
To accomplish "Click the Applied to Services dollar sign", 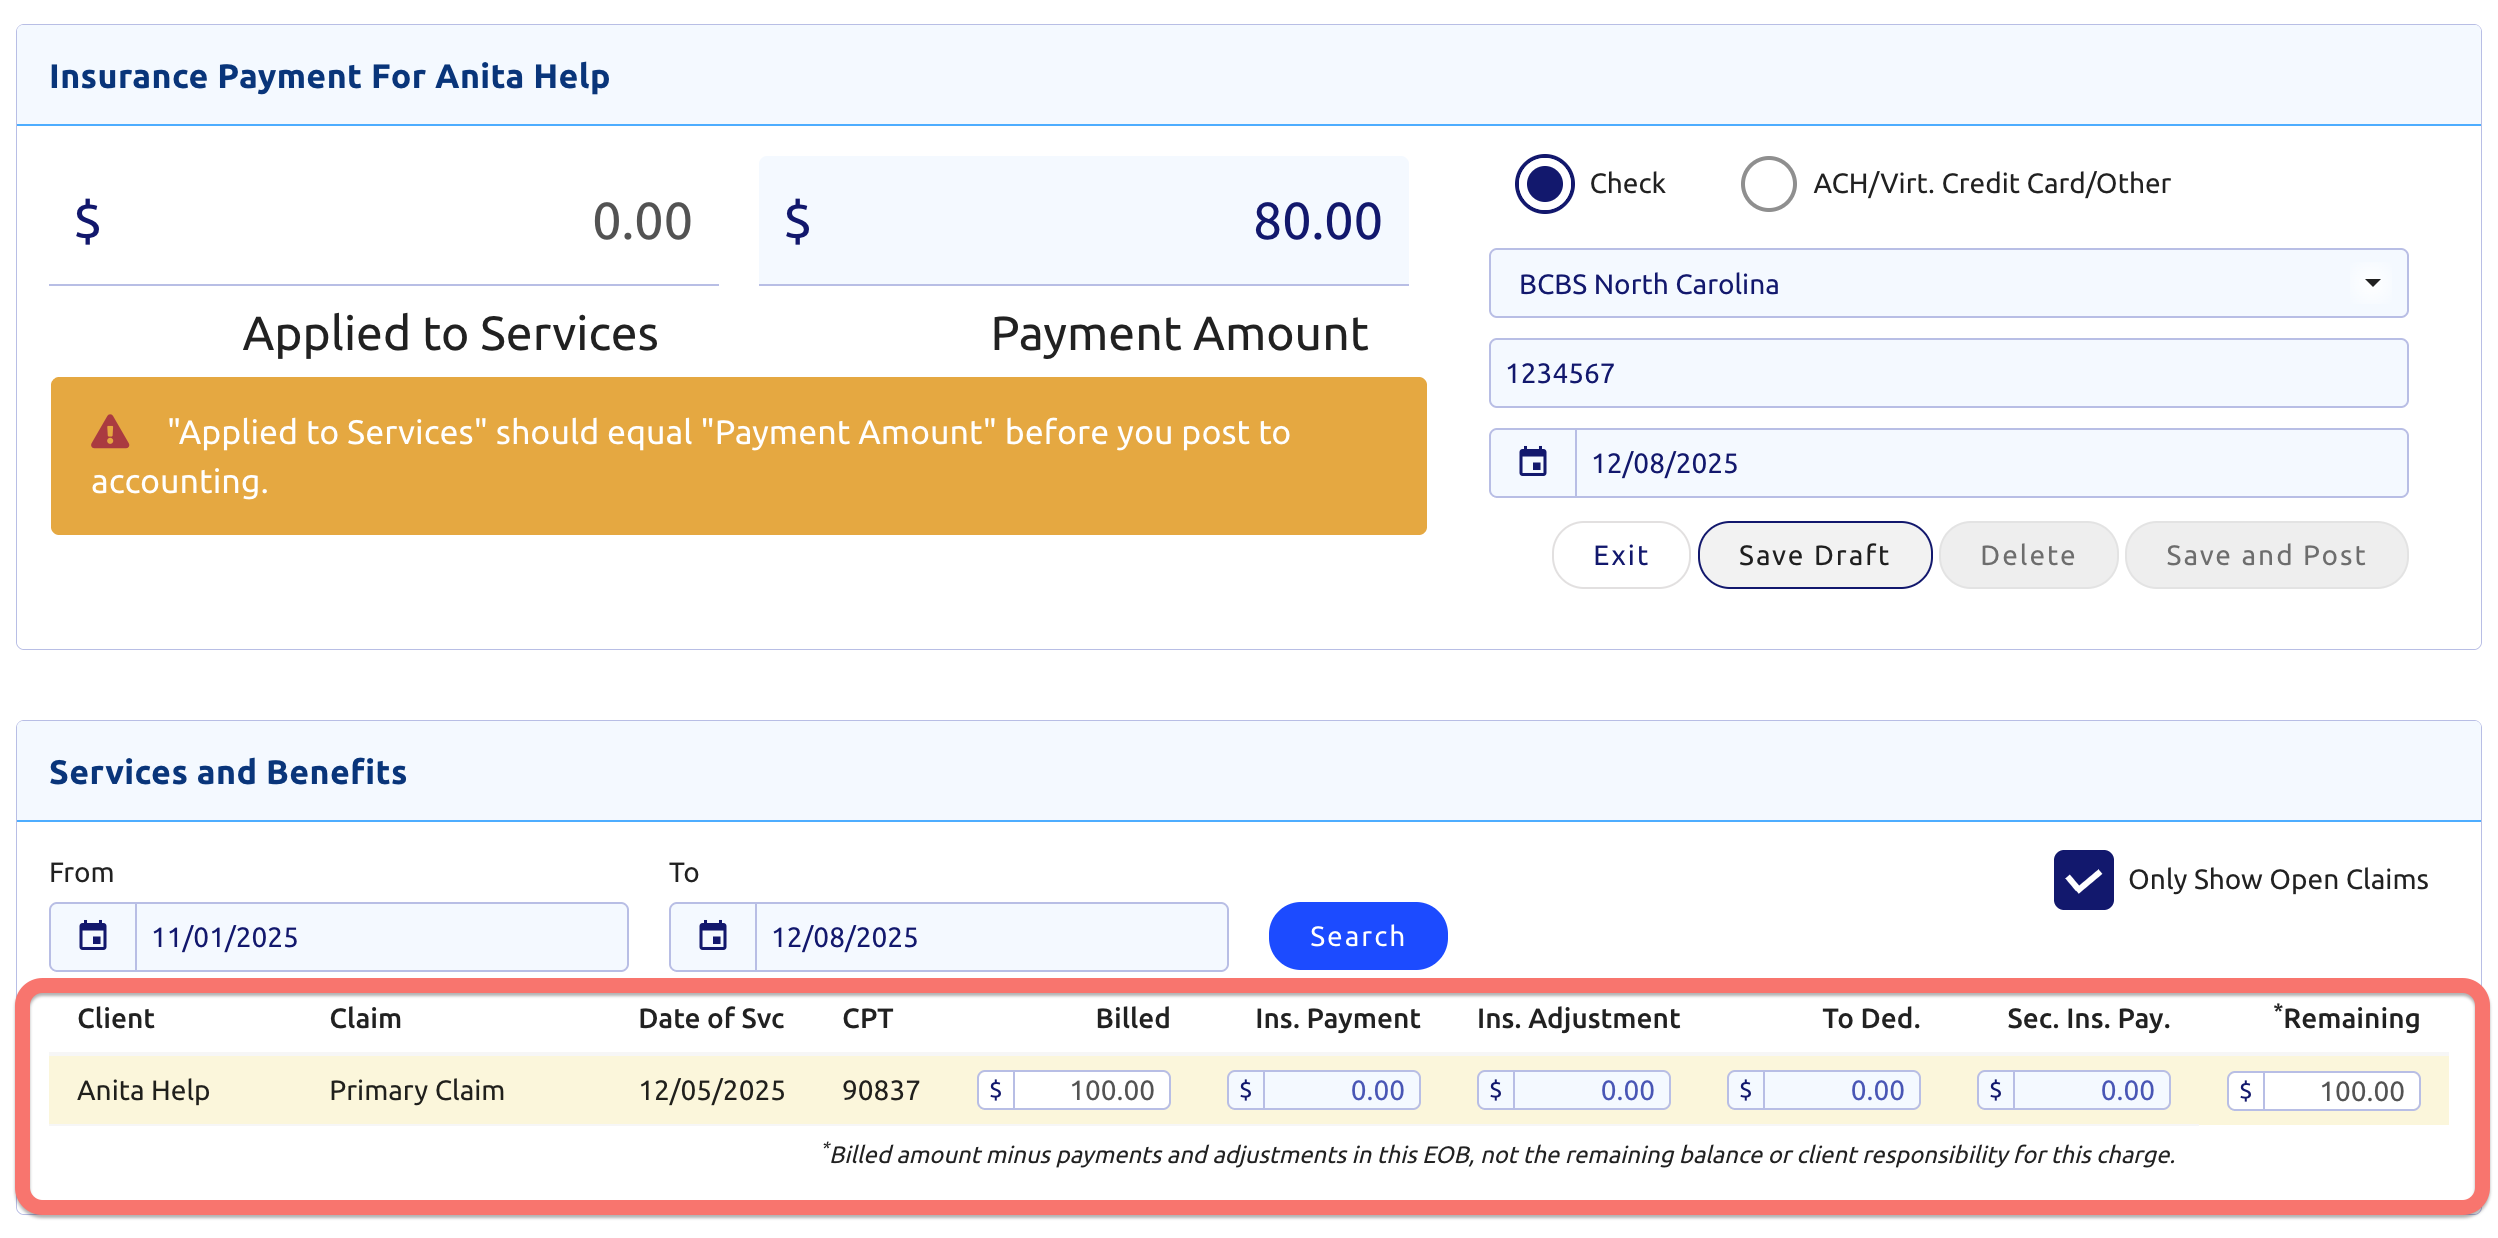I will (88, 221).
